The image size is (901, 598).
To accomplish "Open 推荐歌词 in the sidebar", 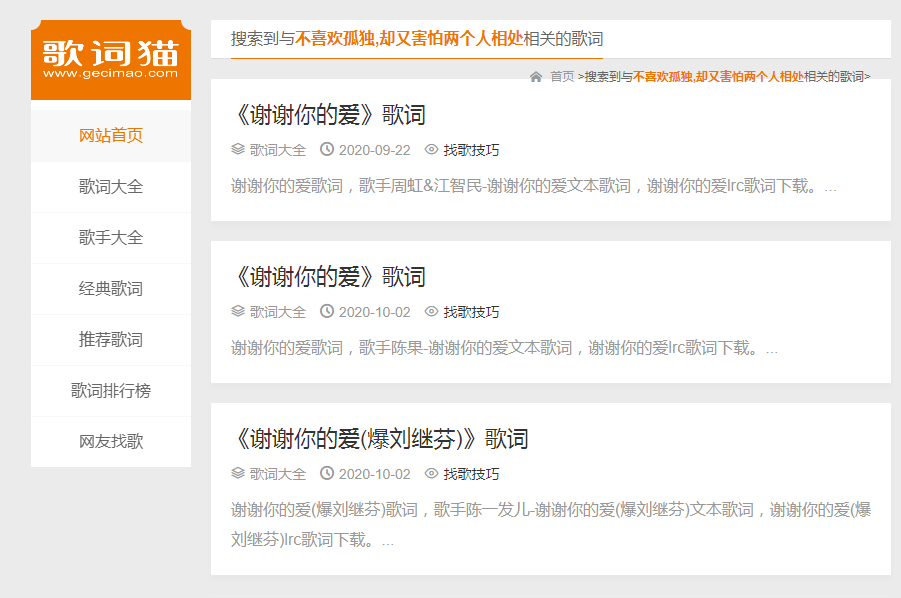I will pos(111,340).
